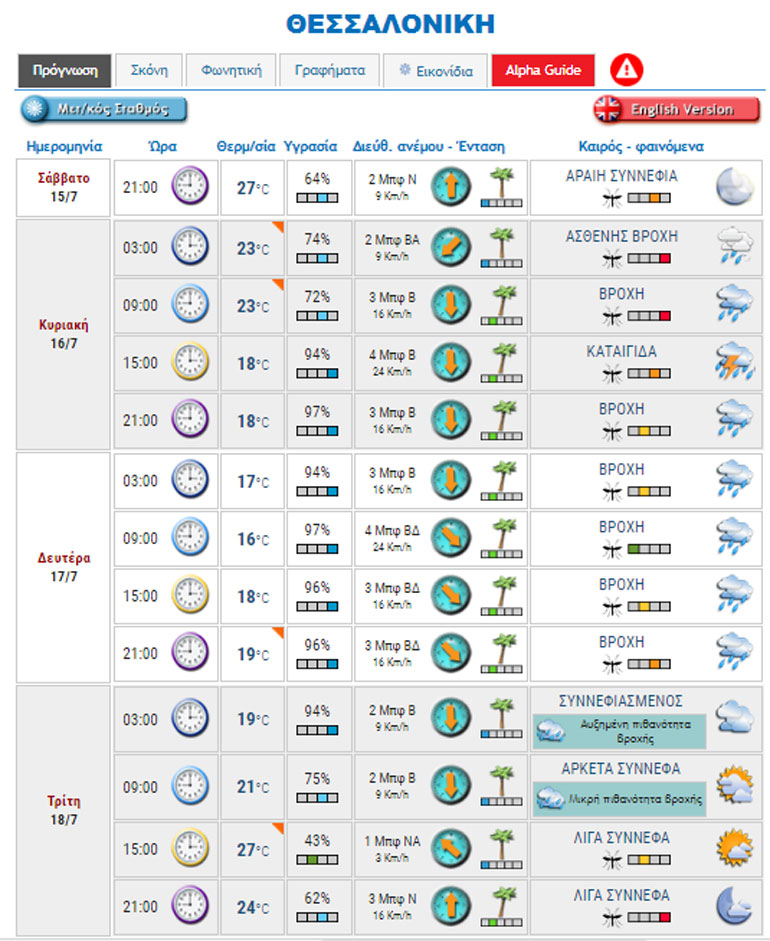This screenshot has height=941, width=770.
Task: Click the humidity bar under 43%
Action: pyautogui.click(x=317, y=860)
